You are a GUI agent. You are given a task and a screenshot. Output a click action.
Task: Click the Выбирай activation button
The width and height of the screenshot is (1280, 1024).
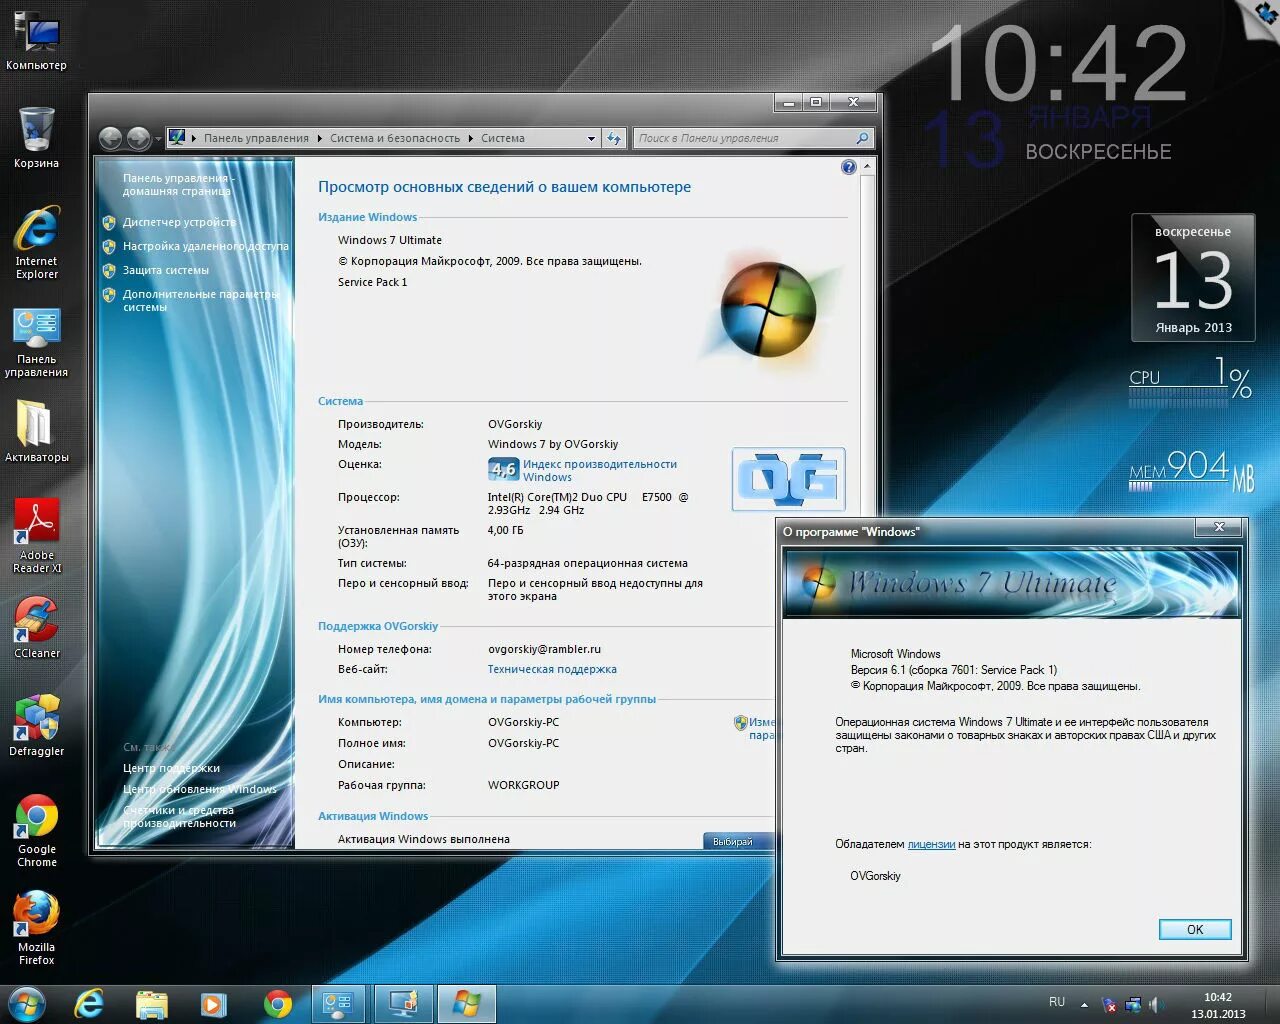point(738,841)
